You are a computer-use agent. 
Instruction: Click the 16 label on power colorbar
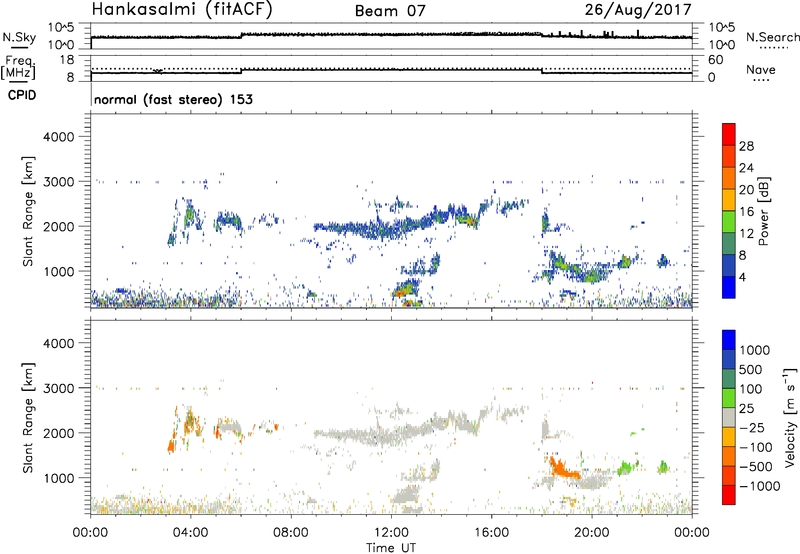[x=746, y=212]
